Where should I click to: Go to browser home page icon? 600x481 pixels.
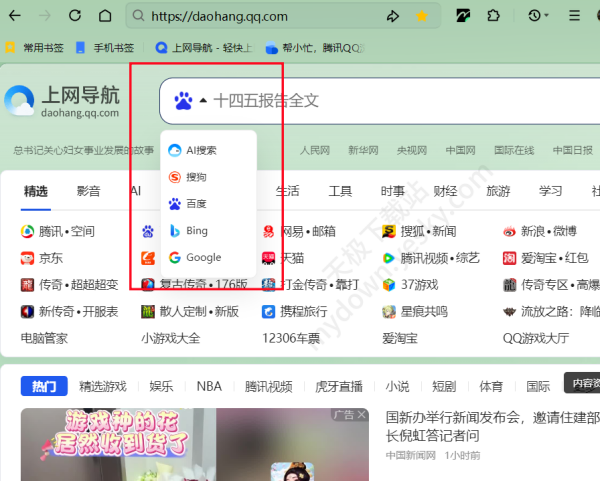click(x=105, y=16)
